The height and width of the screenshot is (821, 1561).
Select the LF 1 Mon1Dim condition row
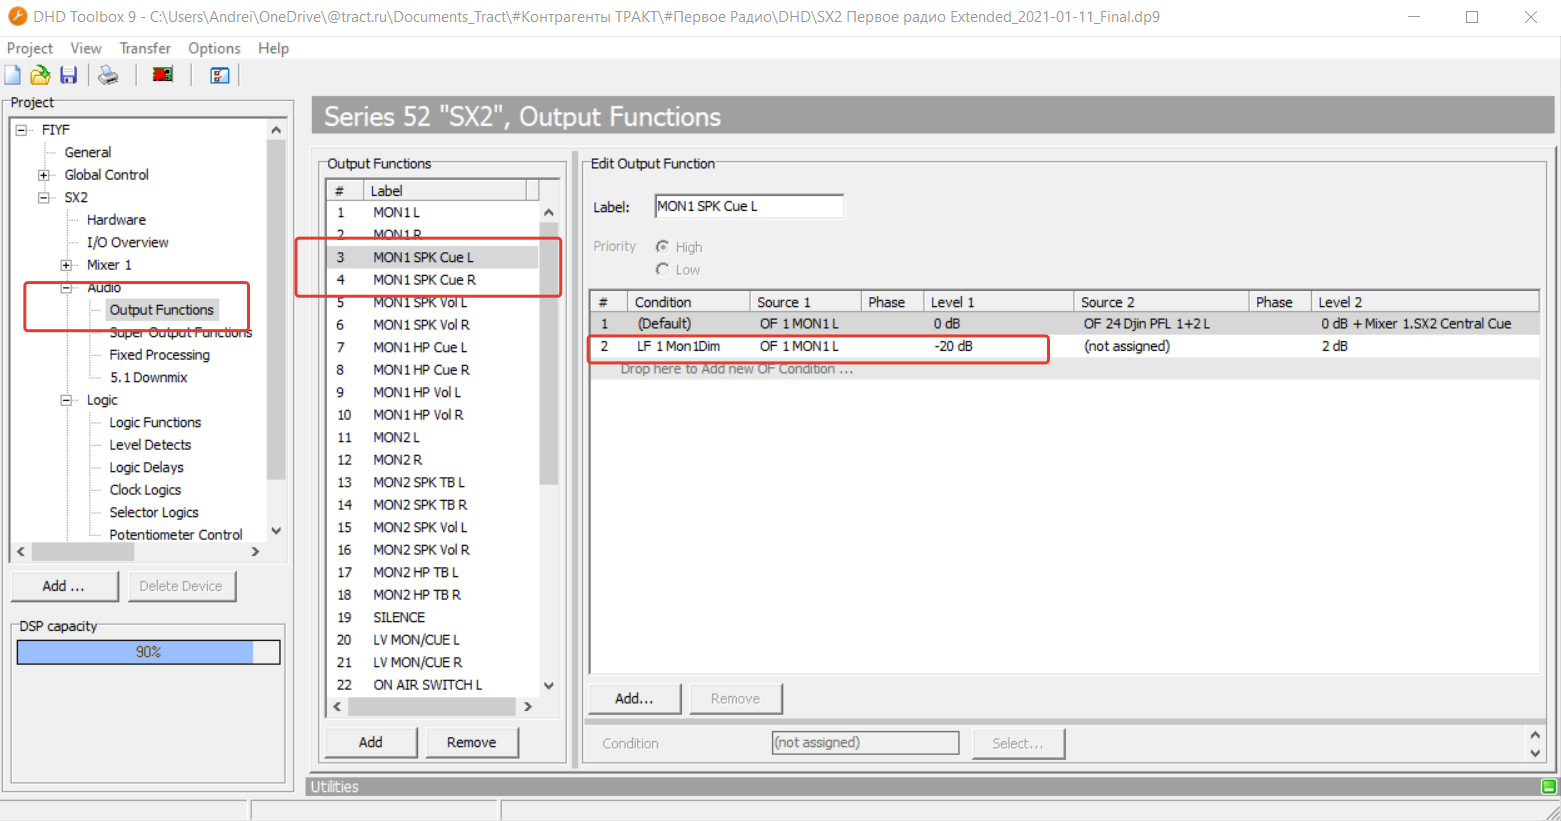point(1064,346)
